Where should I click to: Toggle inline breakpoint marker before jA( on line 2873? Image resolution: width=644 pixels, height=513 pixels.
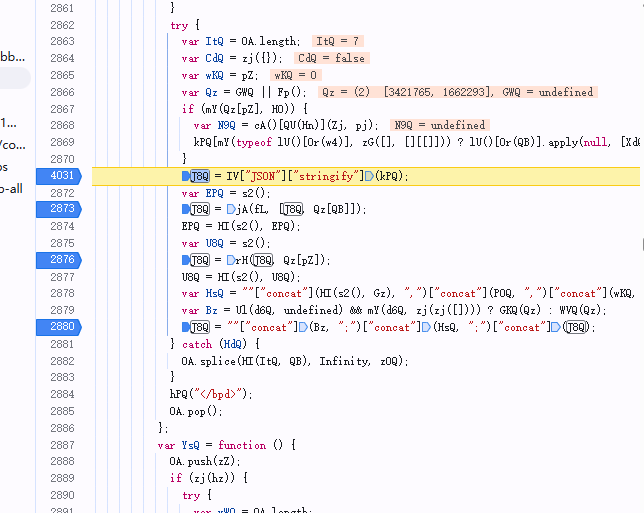click(231, 209)
